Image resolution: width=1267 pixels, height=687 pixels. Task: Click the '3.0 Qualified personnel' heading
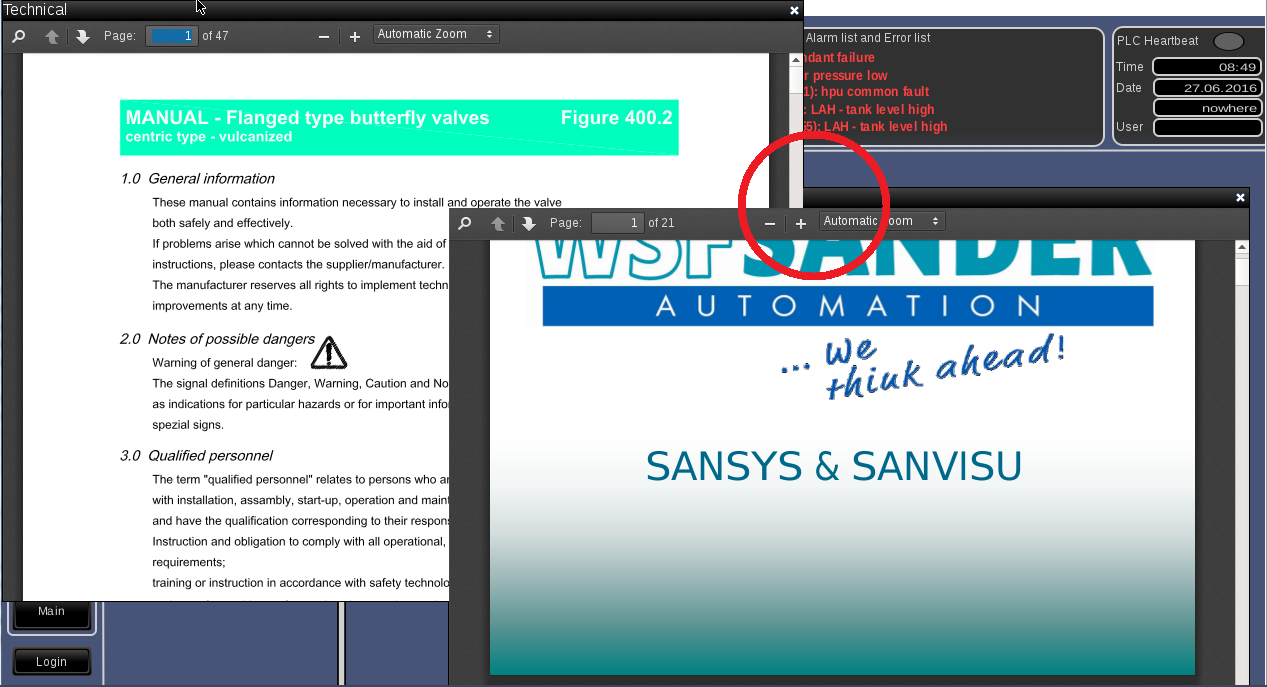pyautogui.click(x=196, y=456)
